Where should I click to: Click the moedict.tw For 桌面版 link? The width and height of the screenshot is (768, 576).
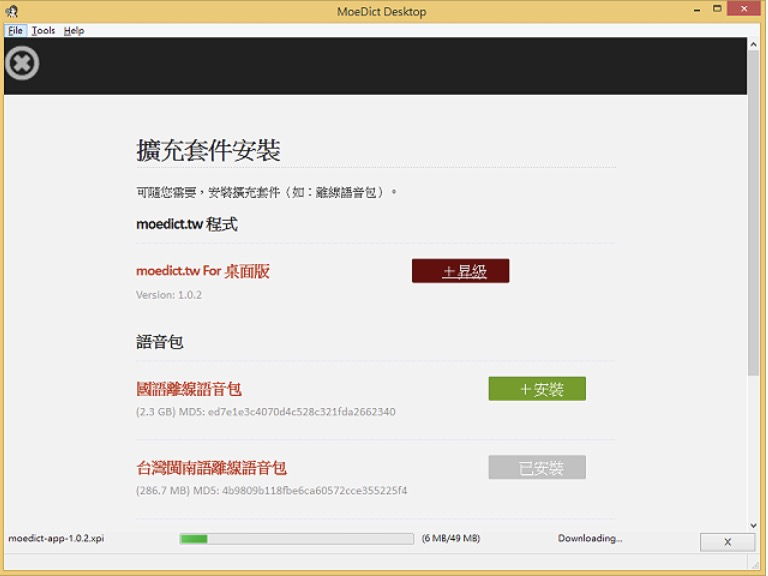coord(203,271)
